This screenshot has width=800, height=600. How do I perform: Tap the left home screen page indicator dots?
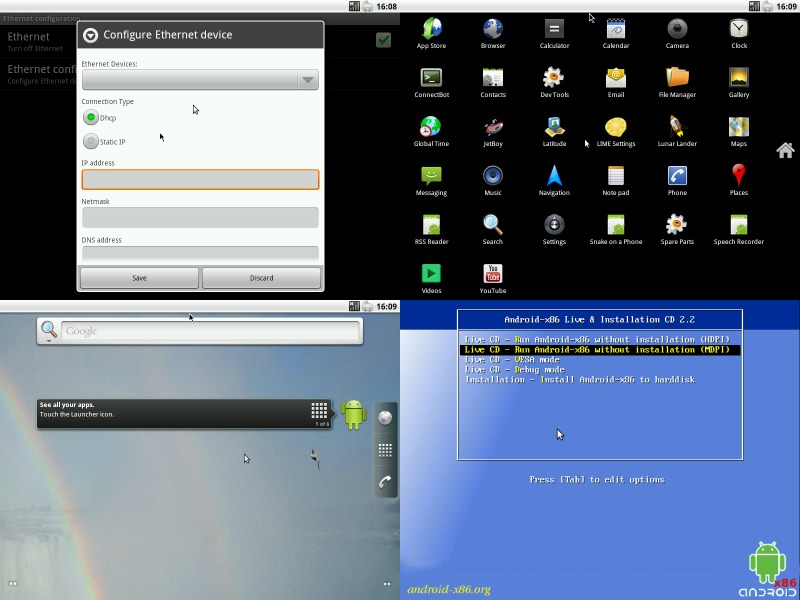point(13,584)
